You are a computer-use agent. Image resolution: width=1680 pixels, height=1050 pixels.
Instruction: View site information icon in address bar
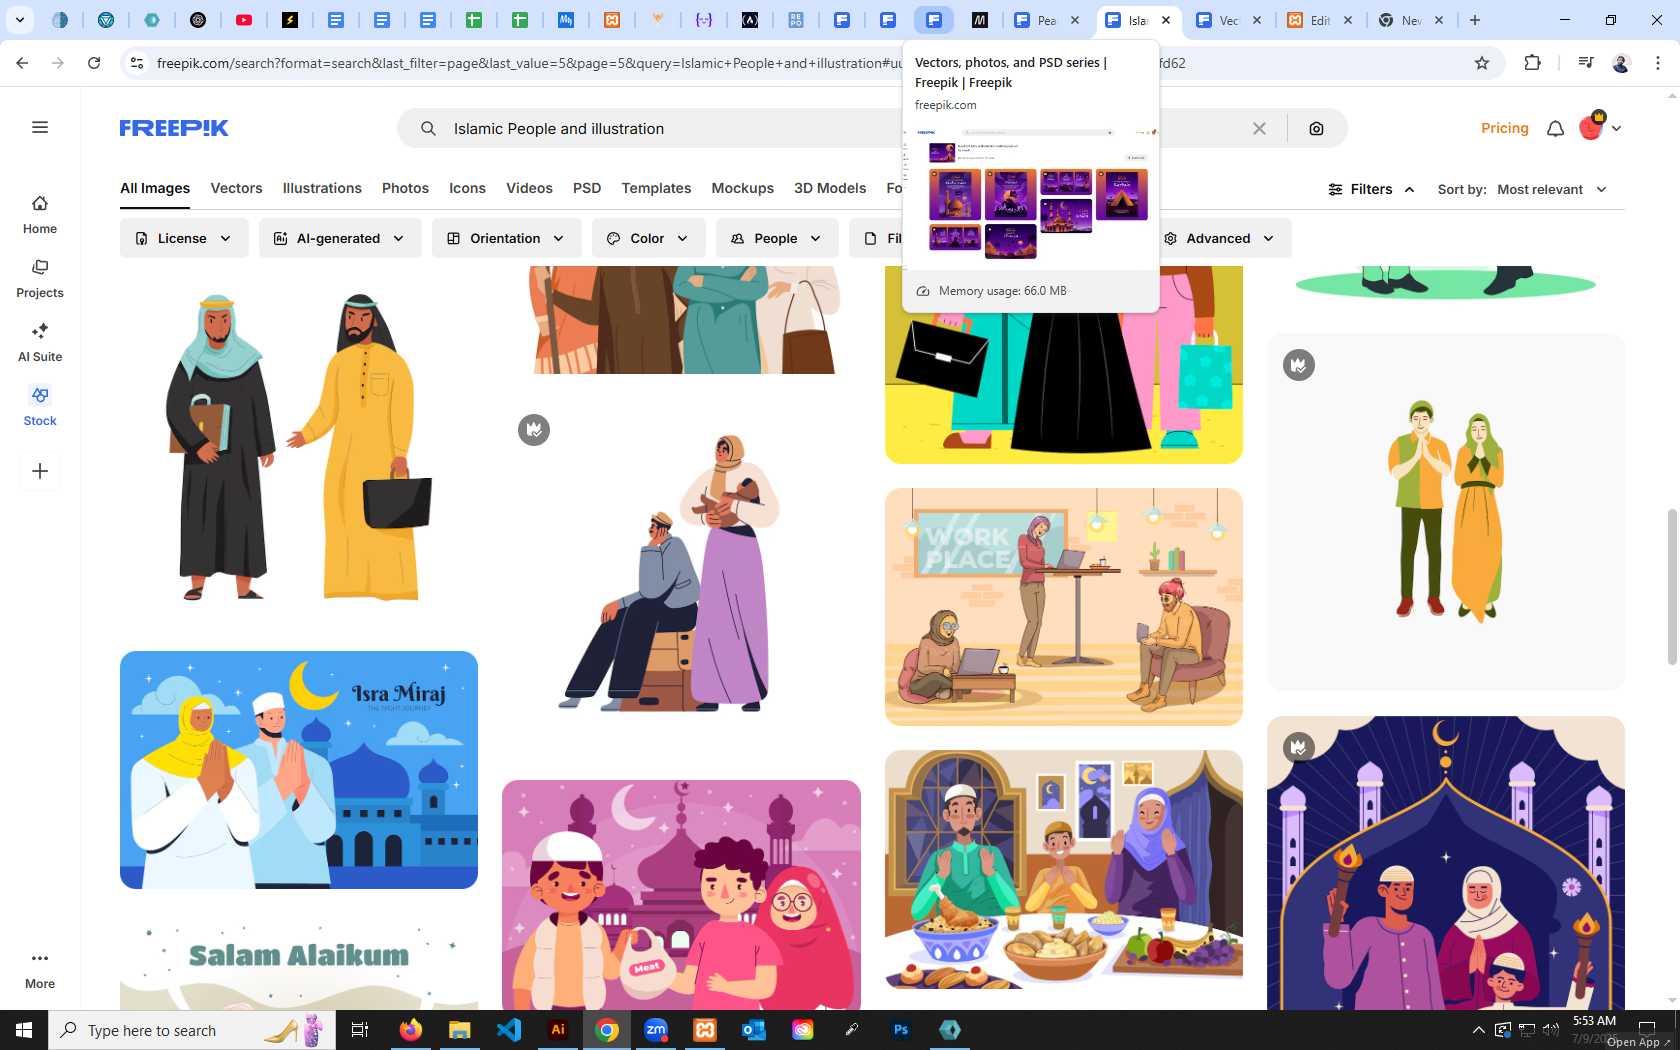click(x=137, y=63)
